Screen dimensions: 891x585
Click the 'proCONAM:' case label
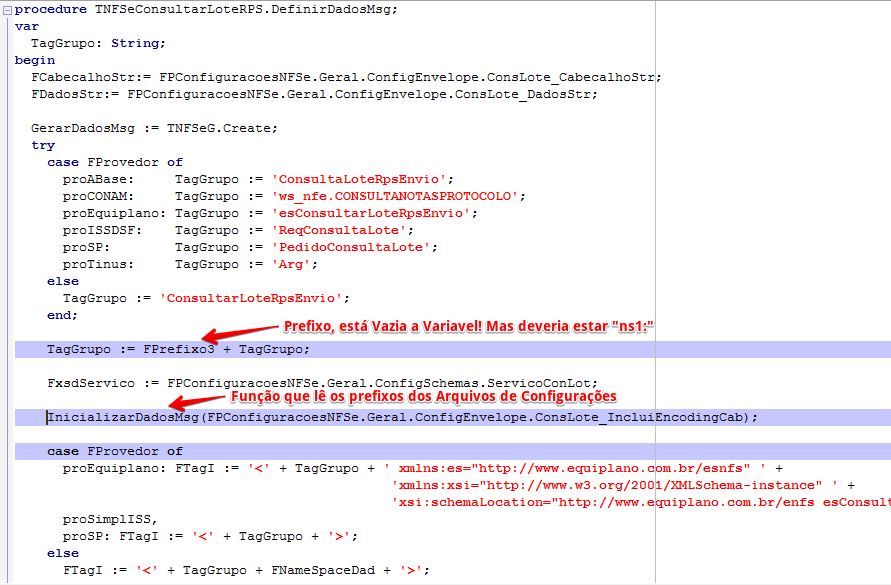pyautogui.click(x=98, y=196)
